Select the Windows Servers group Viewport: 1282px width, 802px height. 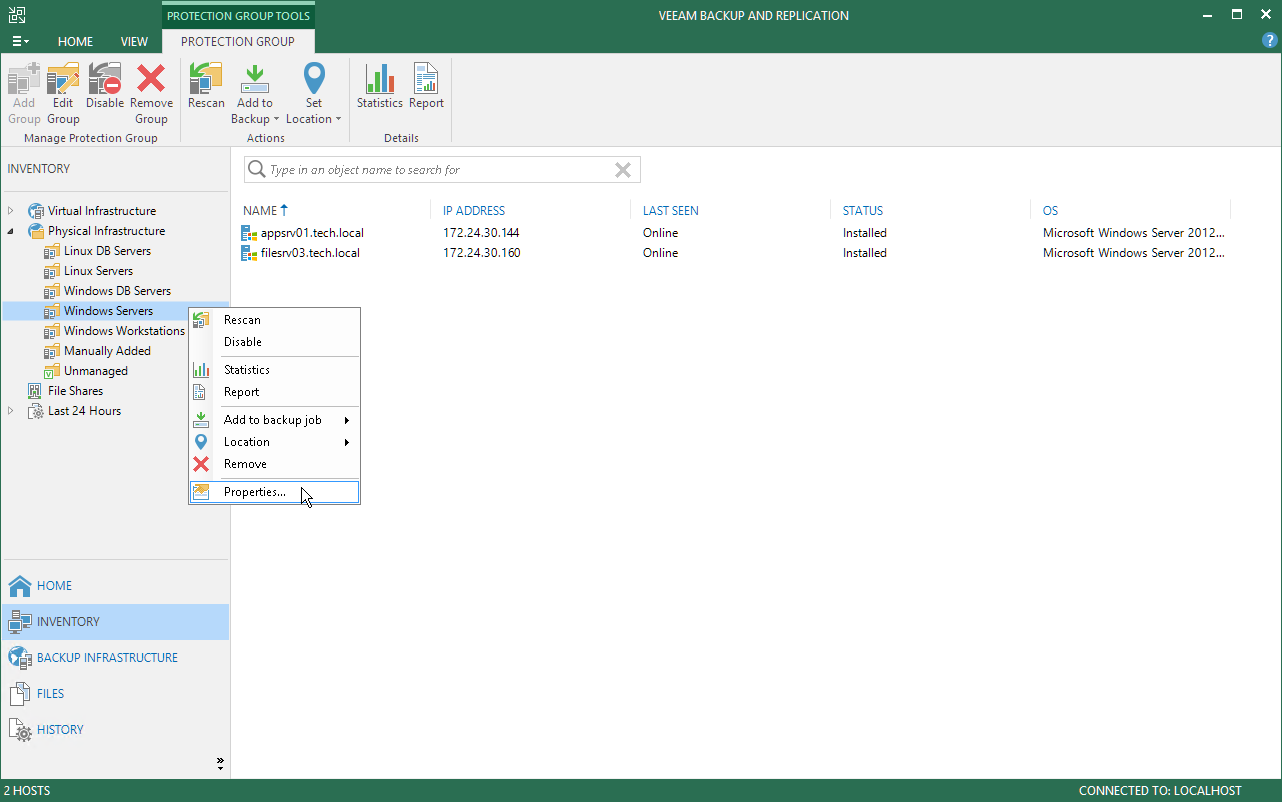(x=108, y=311)
